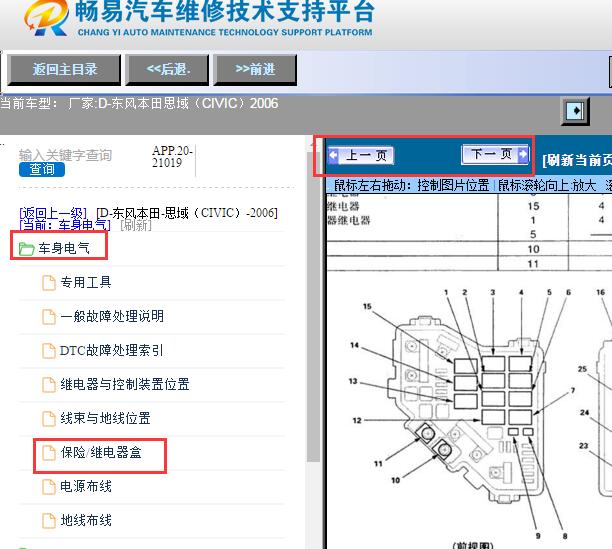Open 地线布线 document
The width and height of the screenshot is (612, 549).
pyautogui.click(x=86, y=520)
